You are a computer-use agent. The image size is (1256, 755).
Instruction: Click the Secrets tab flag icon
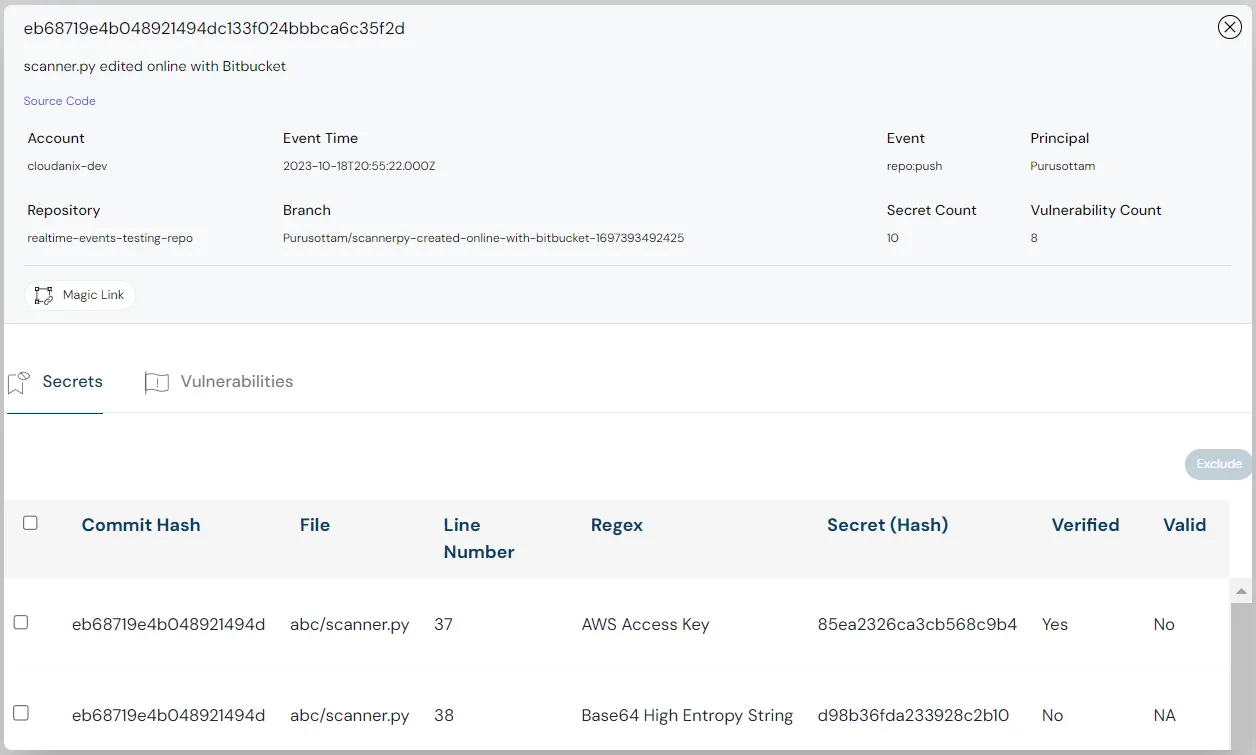tap(19, 382)
